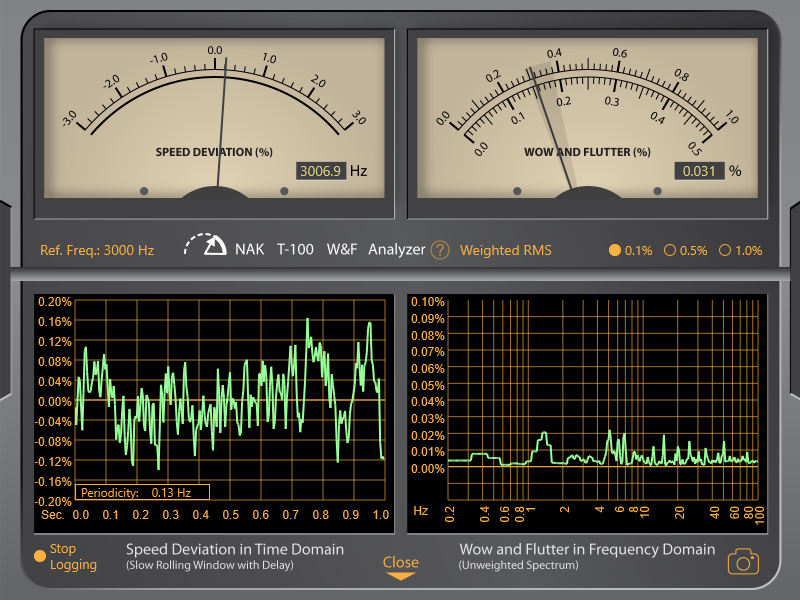Click the 0.20% time-domain axis label
Screen dimensions: 800x600
[55, 302]
